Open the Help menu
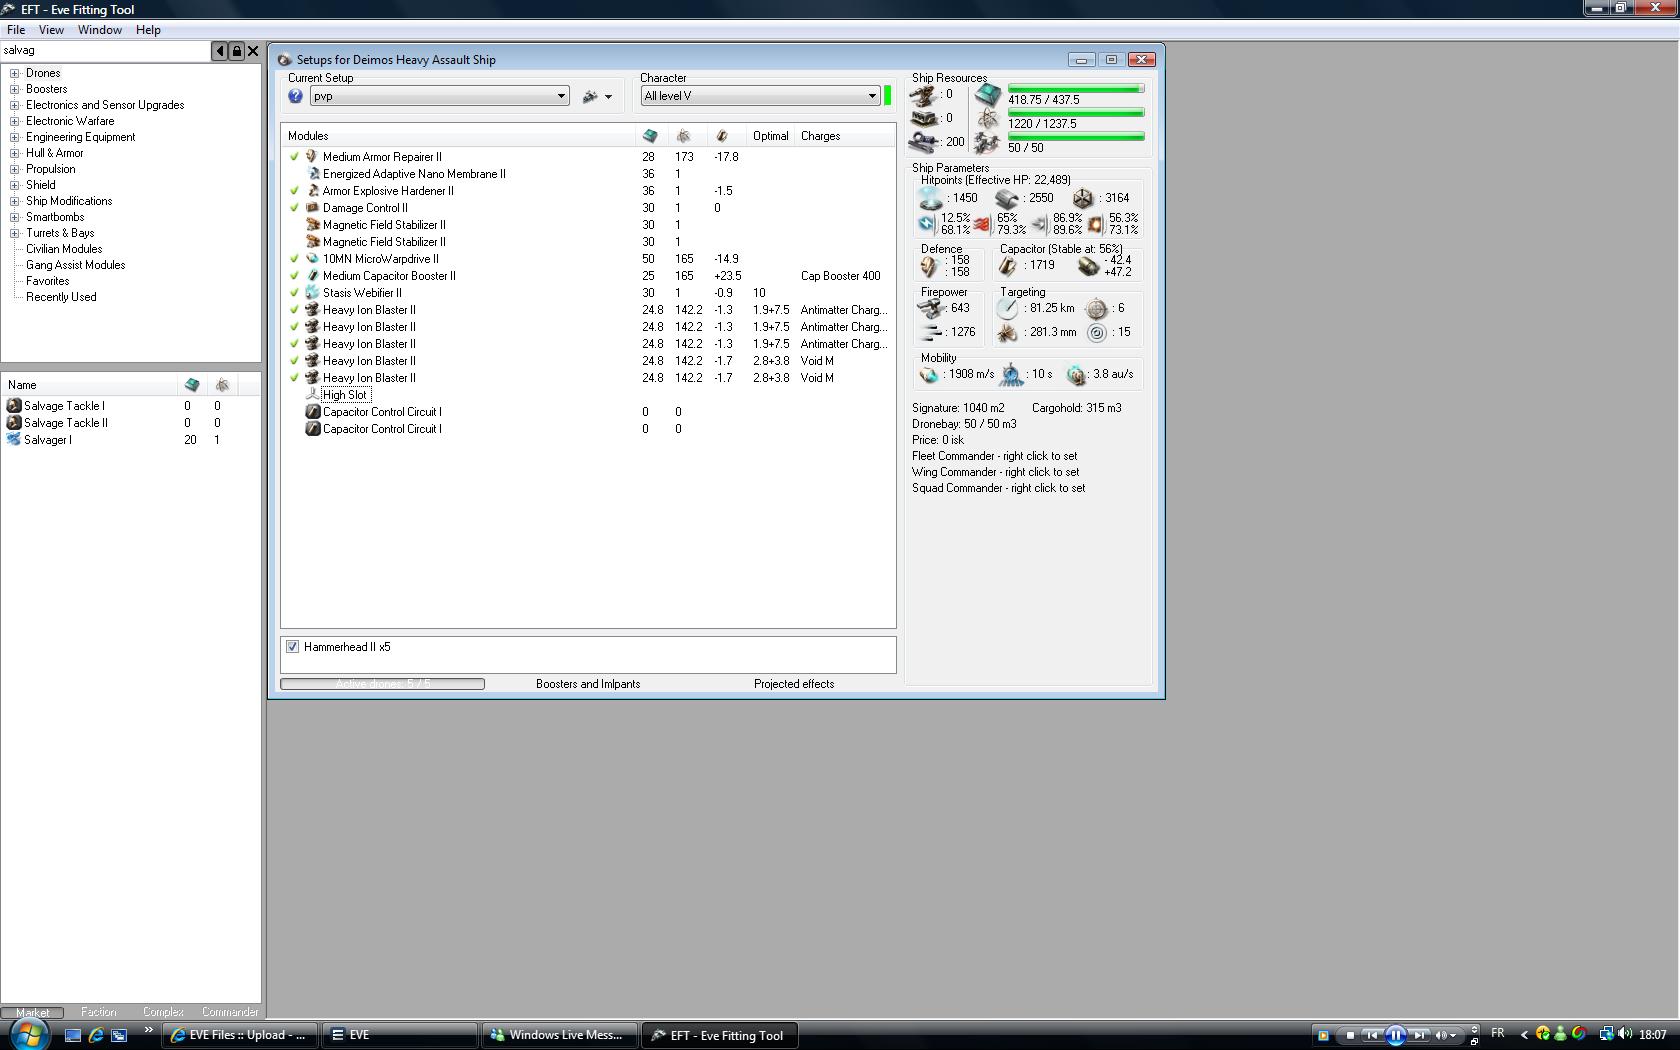 [148, 30]
